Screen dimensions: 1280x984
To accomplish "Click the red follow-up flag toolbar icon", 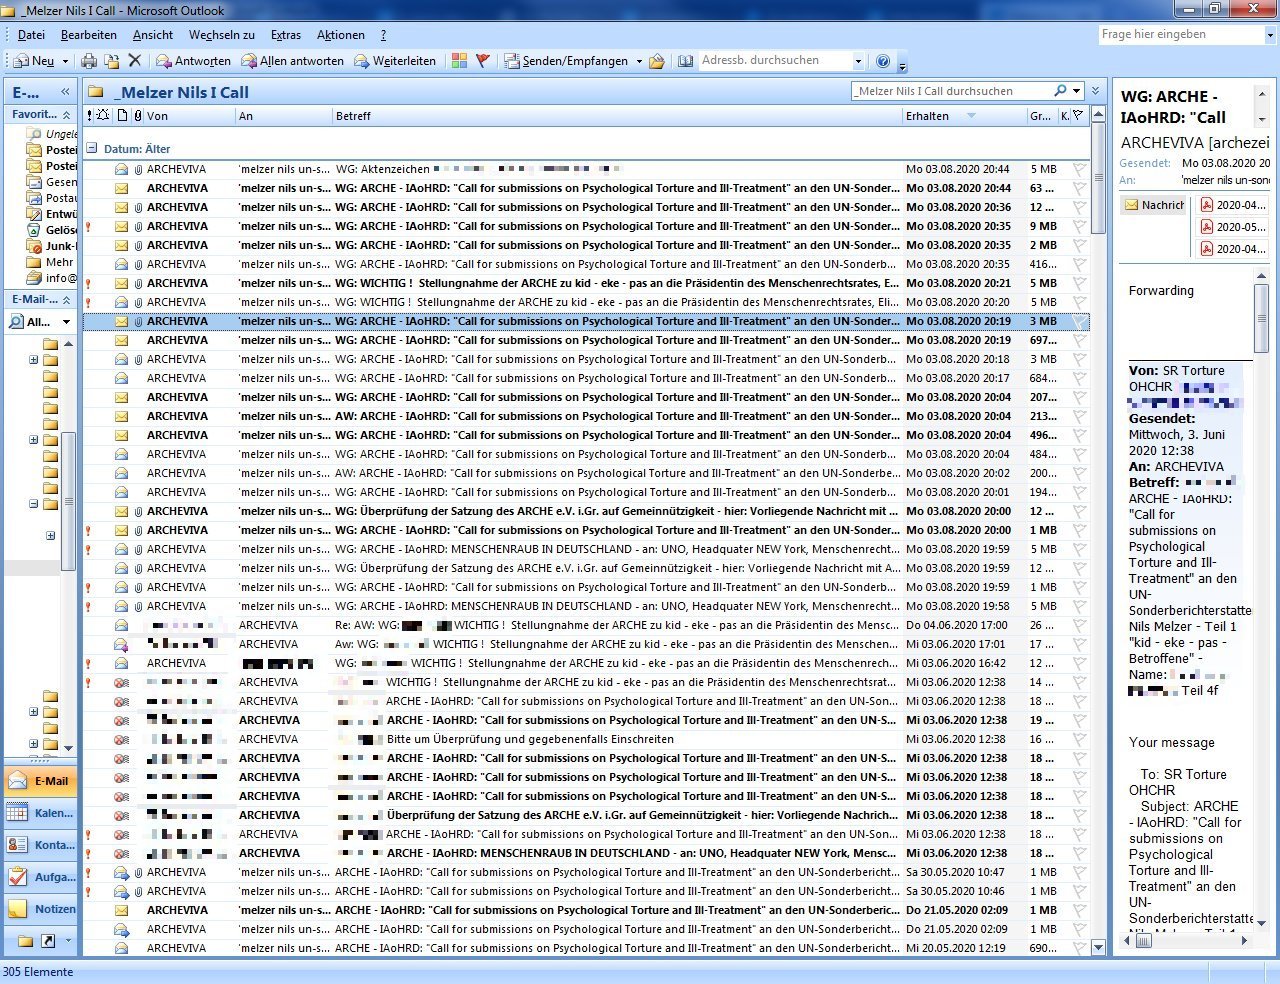I will coord(482,61).
